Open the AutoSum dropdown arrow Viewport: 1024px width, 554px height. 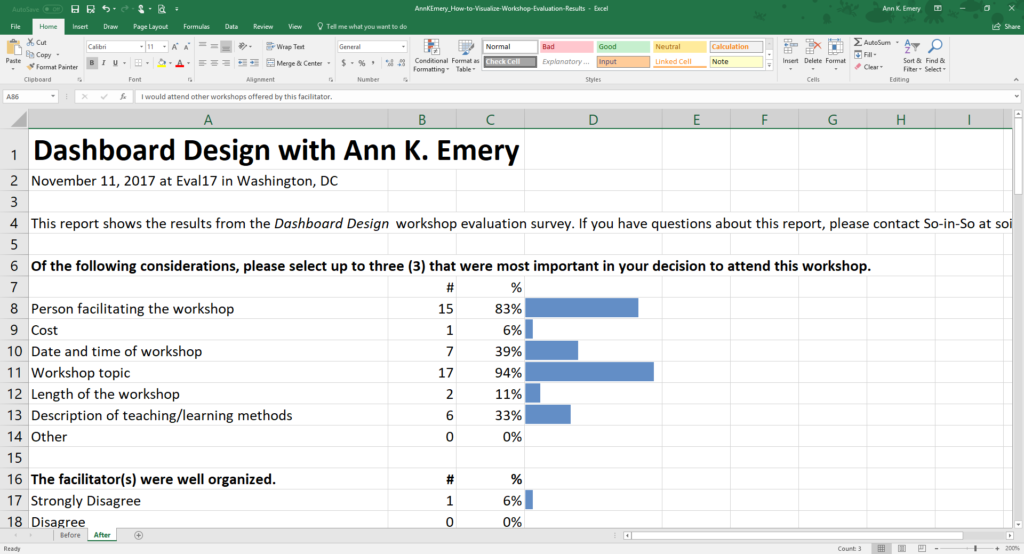tap(897, 42)
